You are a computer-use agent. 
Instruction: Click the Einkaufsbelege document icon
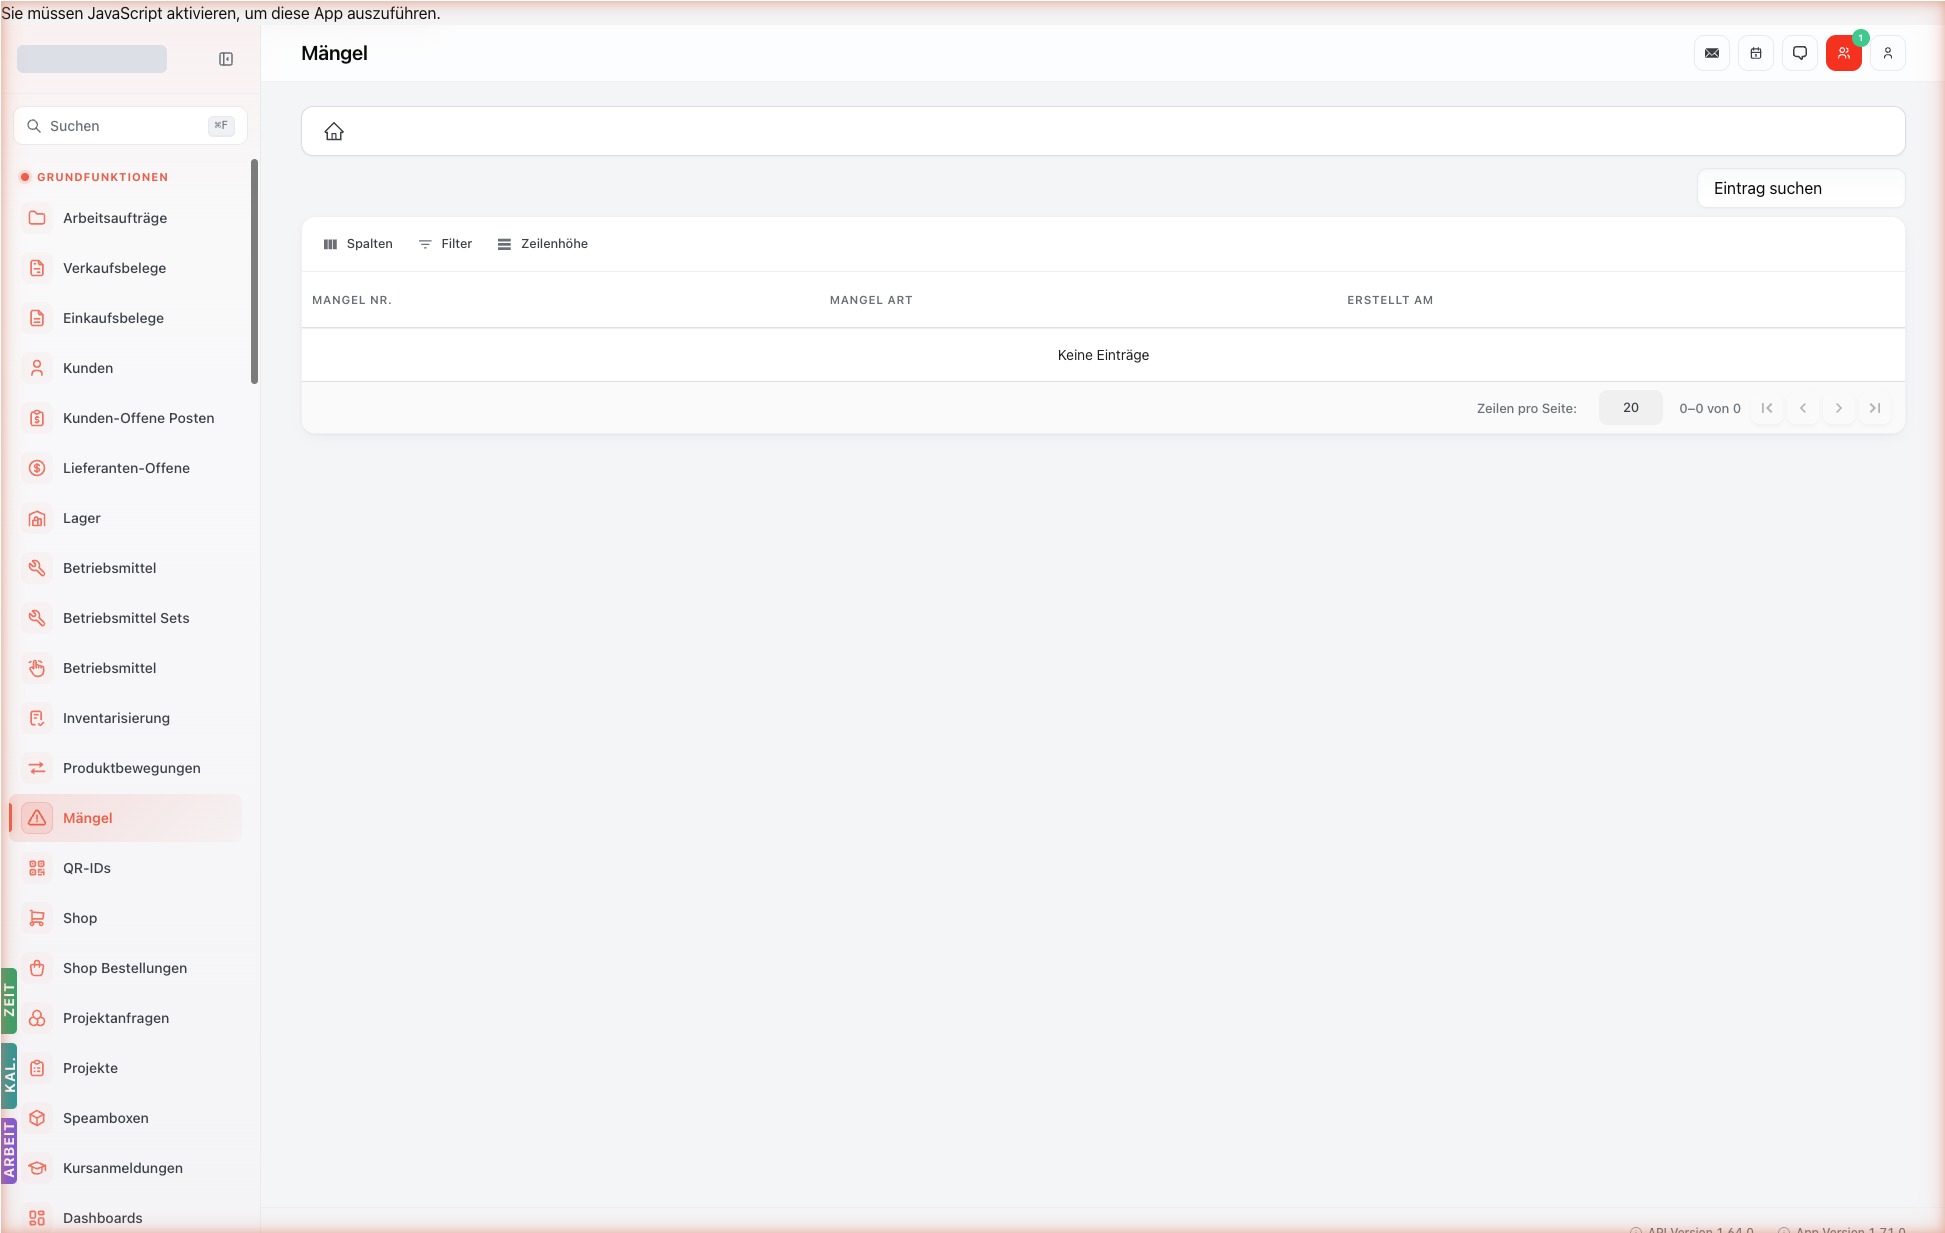37,318
